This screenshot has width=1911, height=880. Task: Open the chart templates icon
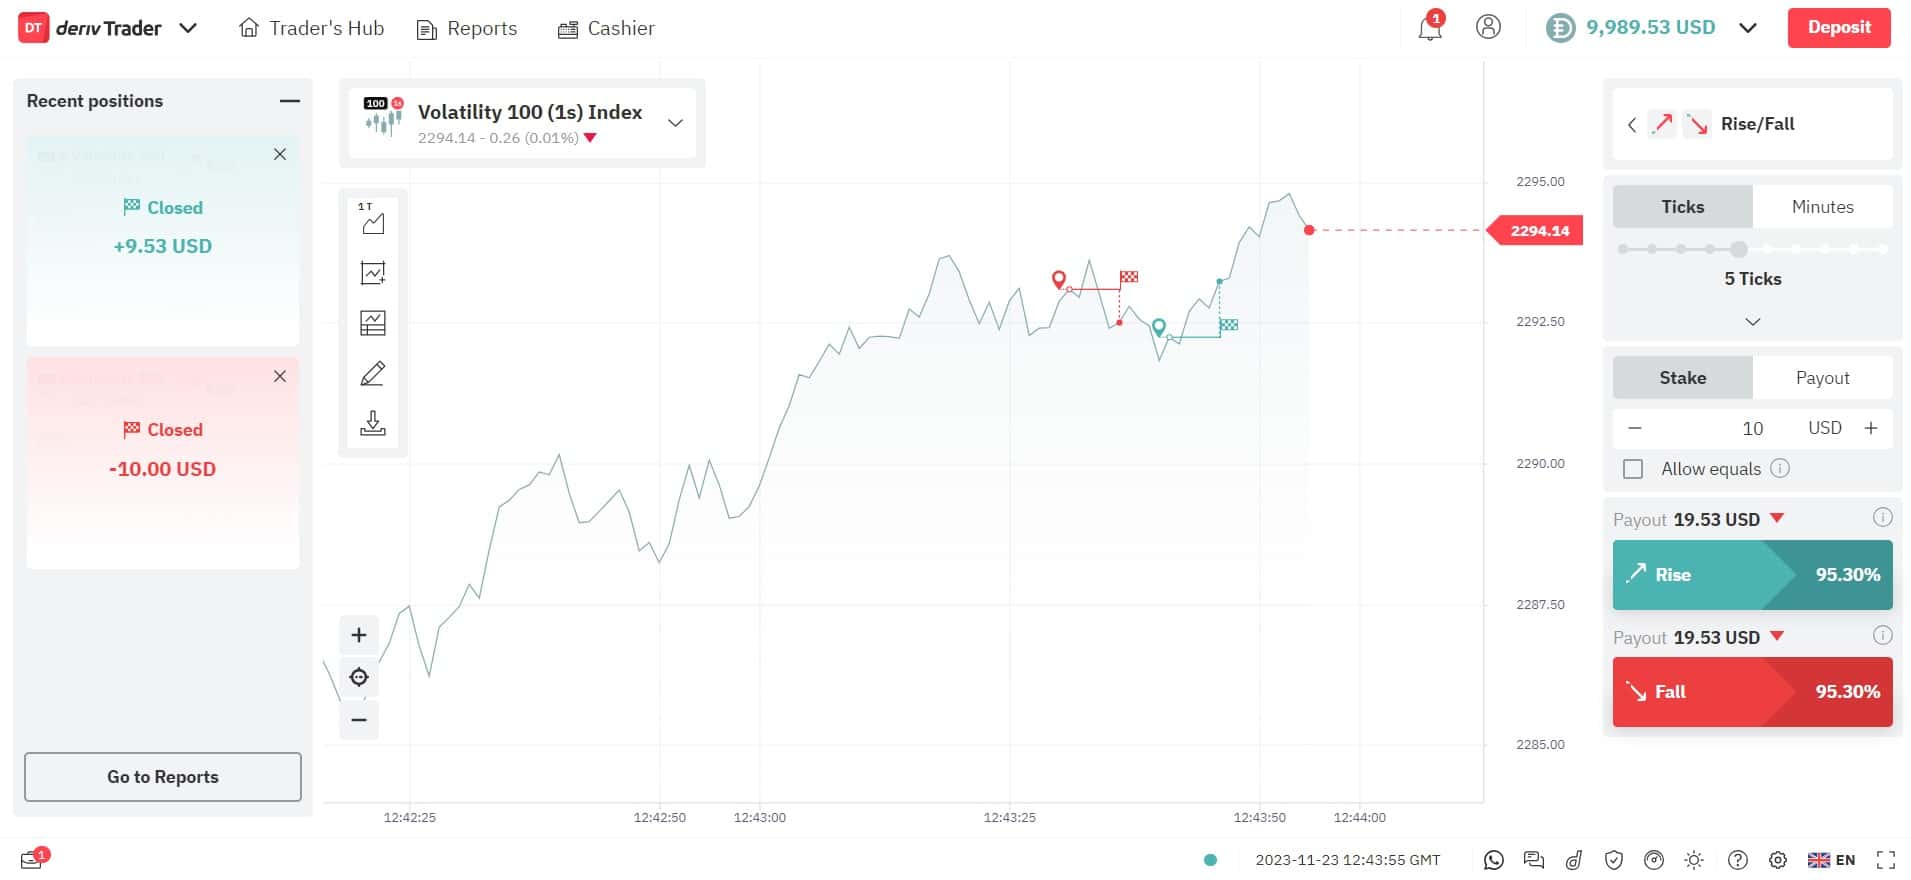tap(372, 322)
